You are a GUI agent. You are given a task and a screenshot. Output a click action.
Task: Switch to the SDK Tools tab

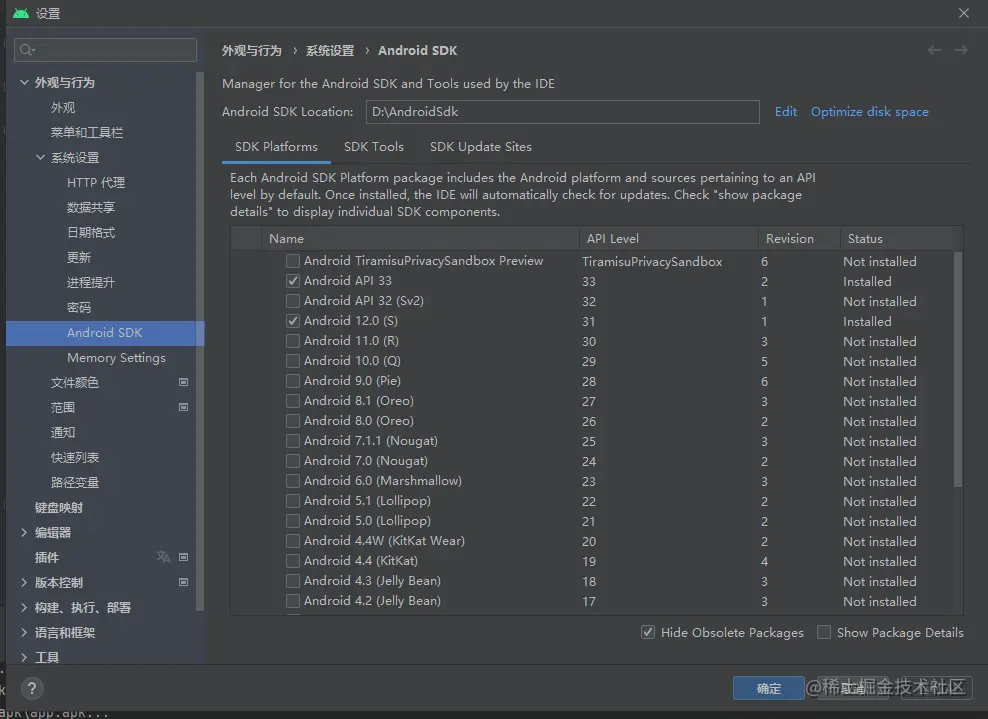[x=374, y=147]
